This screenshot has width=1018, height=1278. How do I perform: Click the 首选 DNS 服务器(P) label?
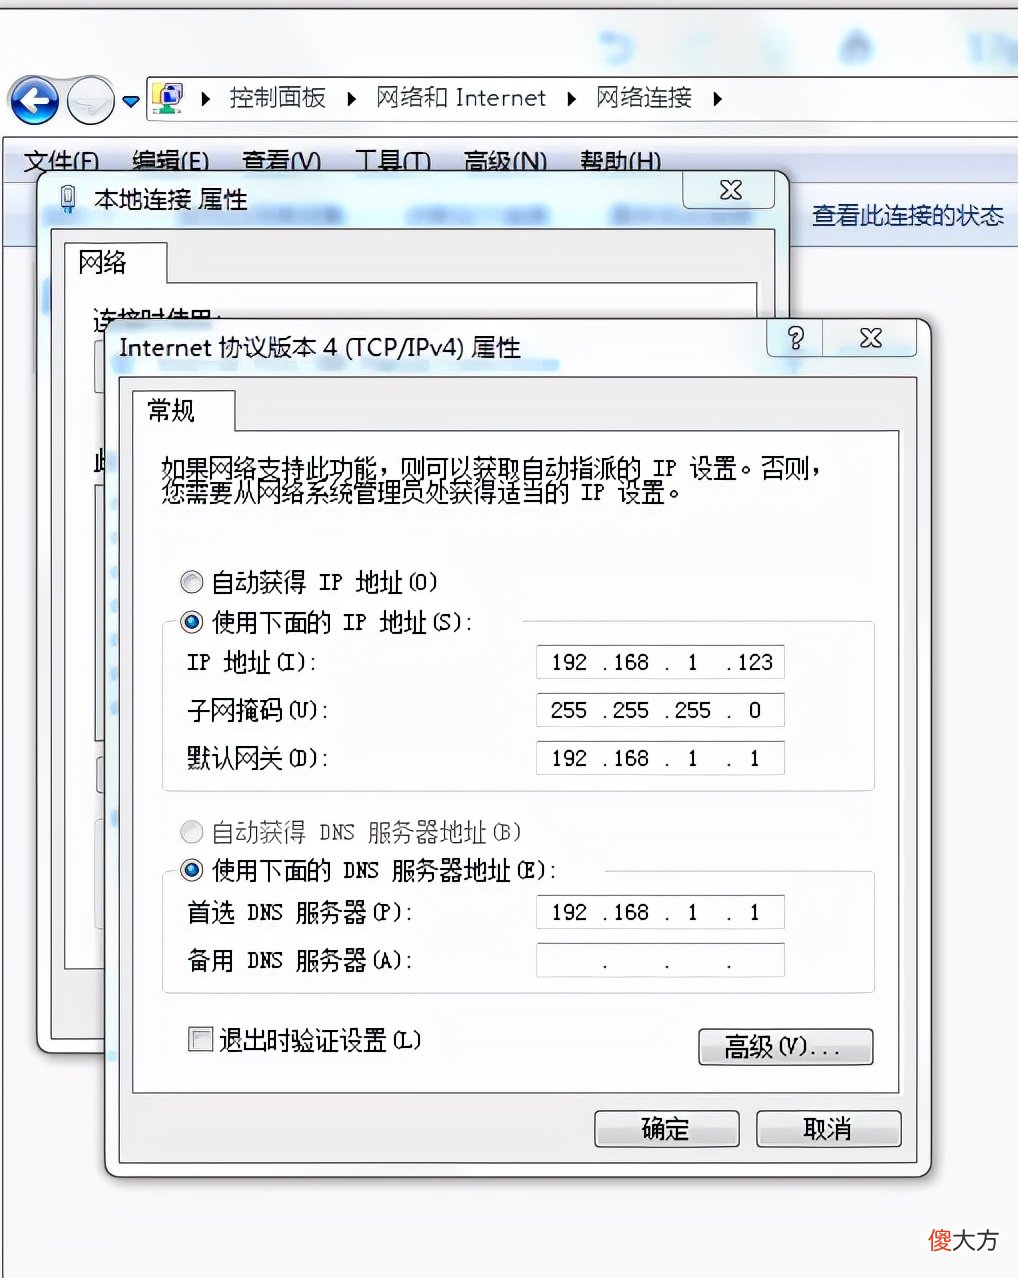[x=300, y=912]
